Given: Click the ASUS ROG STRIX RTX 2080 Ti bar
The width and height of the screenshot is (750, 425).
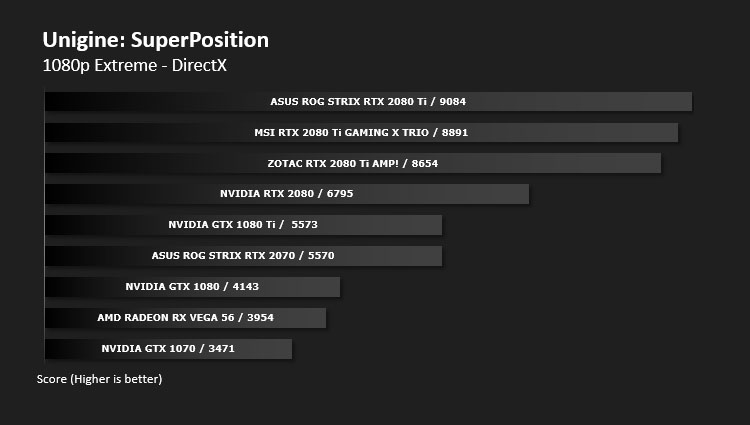Looking at the screenshot, I should (368, 101).
